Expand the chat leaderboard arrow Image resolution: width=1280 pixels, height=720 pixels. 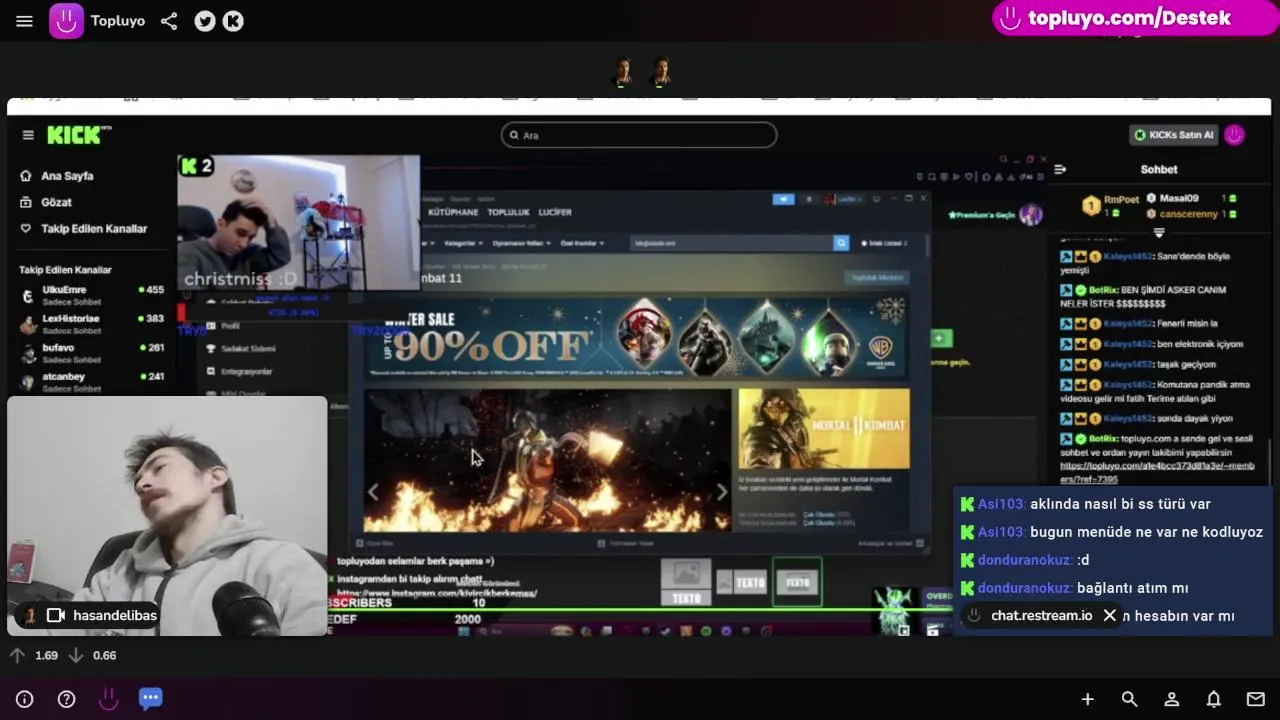1159,233
